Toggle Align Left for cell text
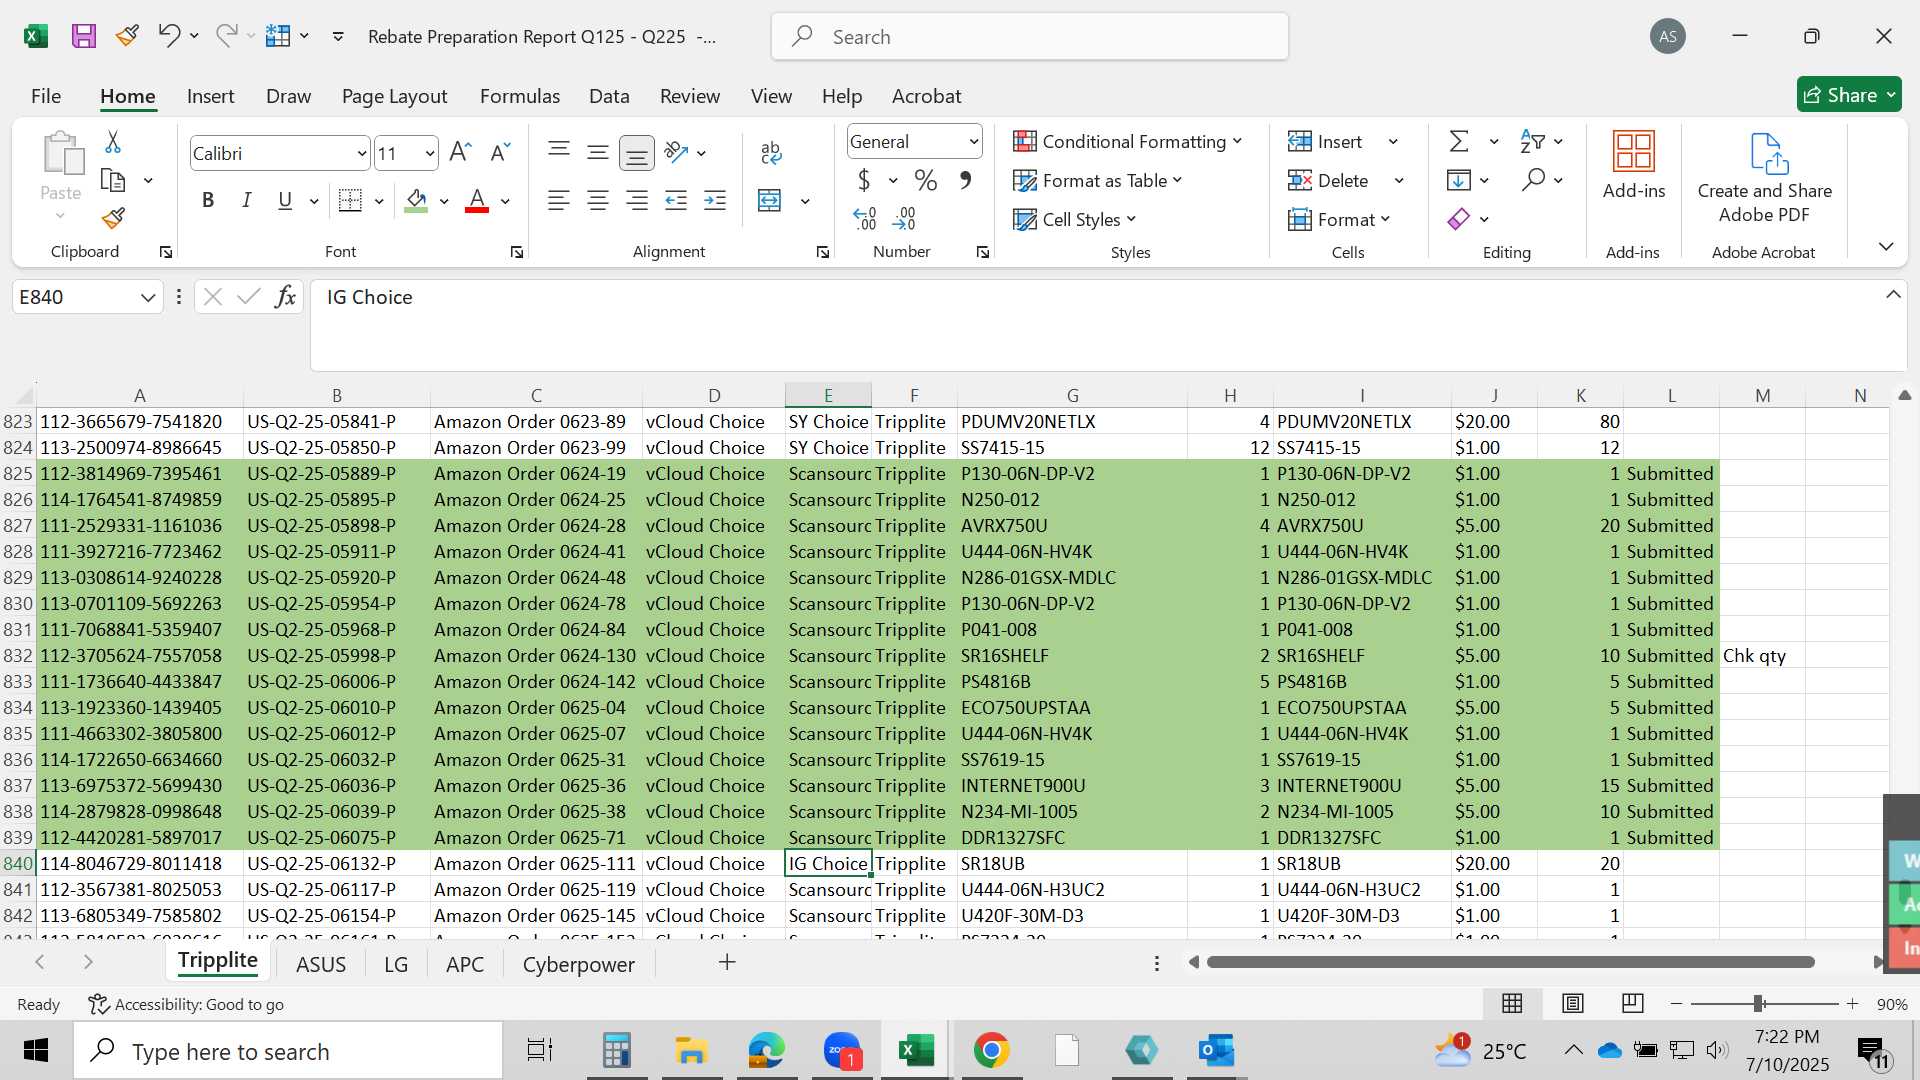This screenshot has height=1080, width=1920. click(559, 201)
